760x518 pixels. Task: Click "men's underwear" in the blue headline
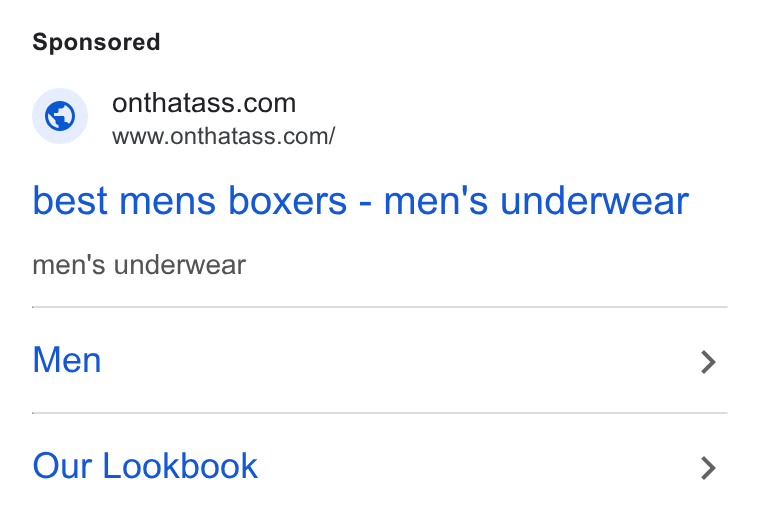(536, 201)
